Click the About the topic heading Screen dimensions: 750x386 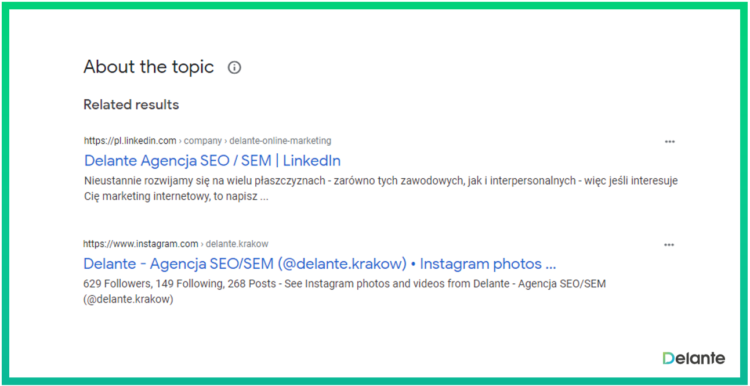coord(149,67)
